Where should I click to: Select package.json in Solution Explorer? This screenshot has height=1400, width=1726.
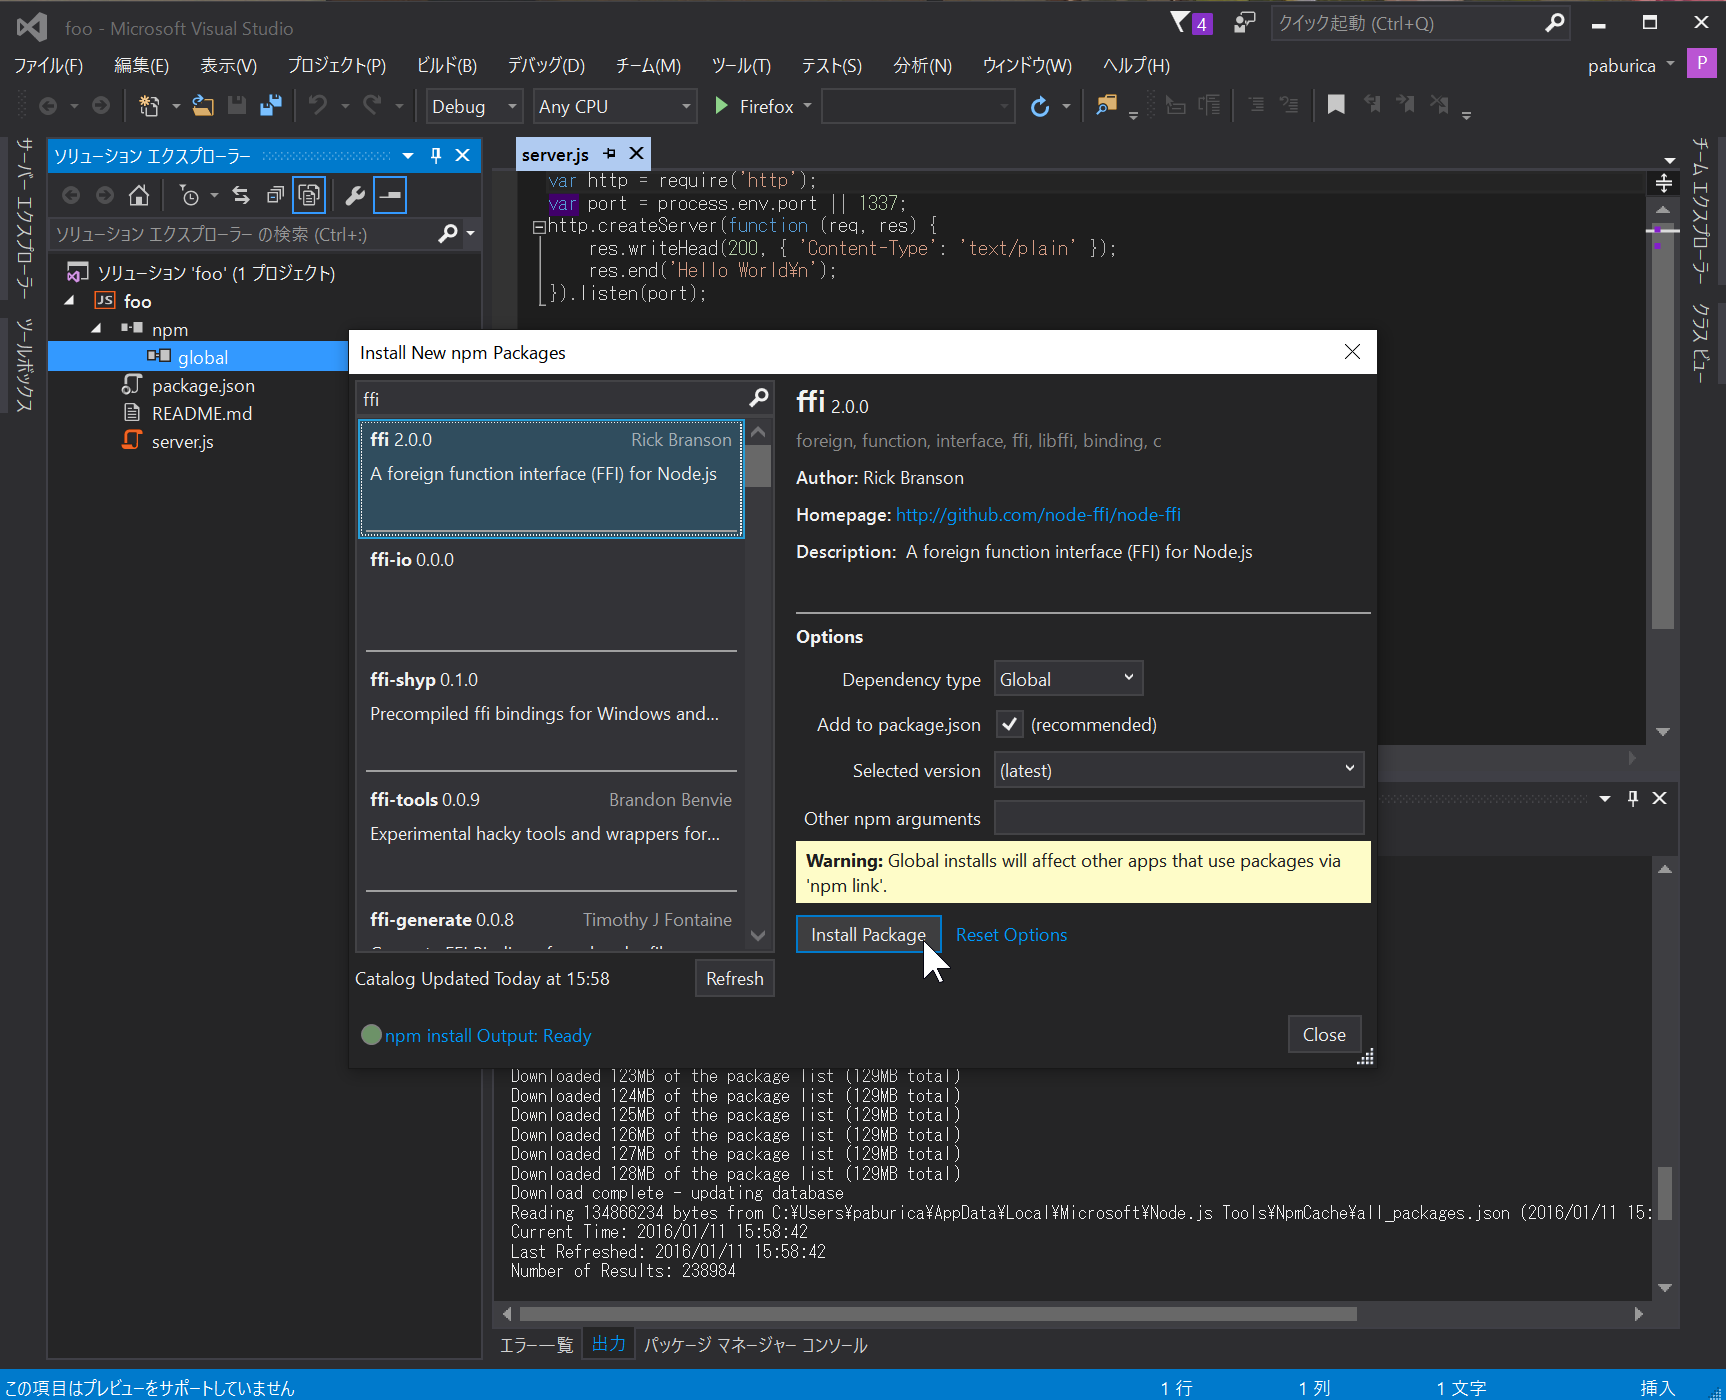(x=203, y=385)
